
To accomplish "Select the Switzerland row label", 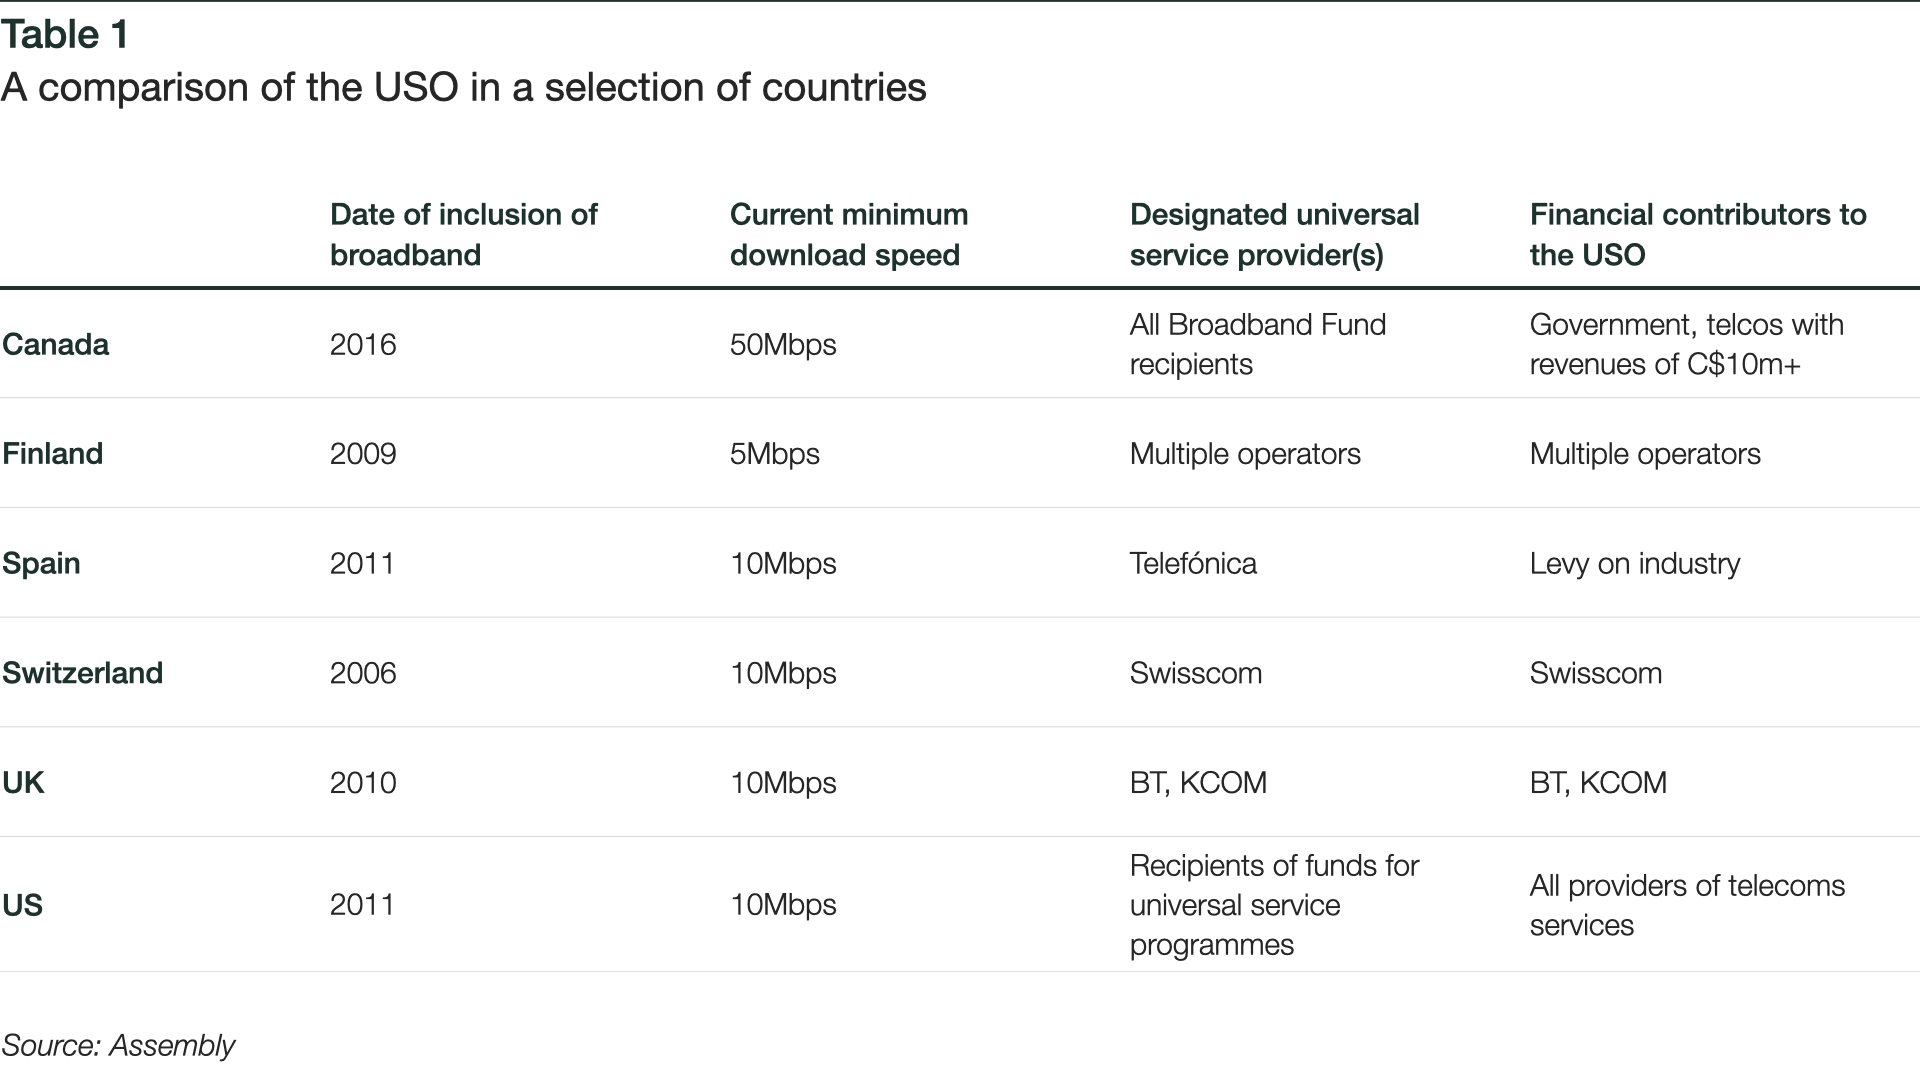I will (x=82, y=672).
